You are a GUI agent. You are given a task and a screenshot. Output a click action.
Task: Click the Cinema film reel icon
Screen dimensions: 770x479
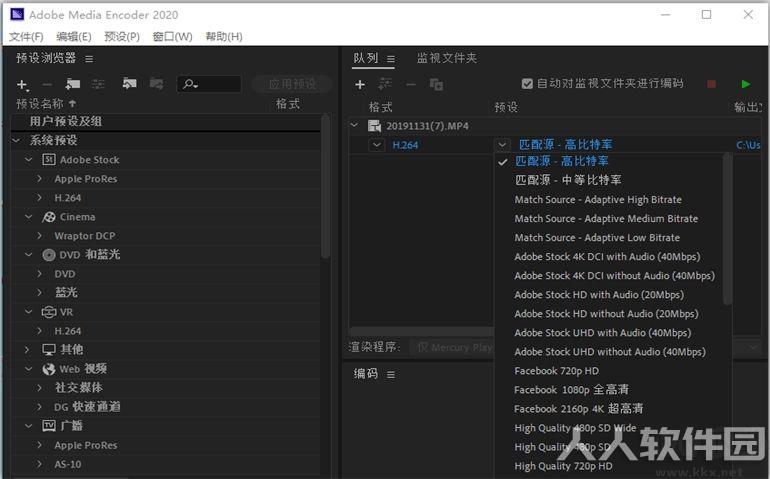point(49,217)
